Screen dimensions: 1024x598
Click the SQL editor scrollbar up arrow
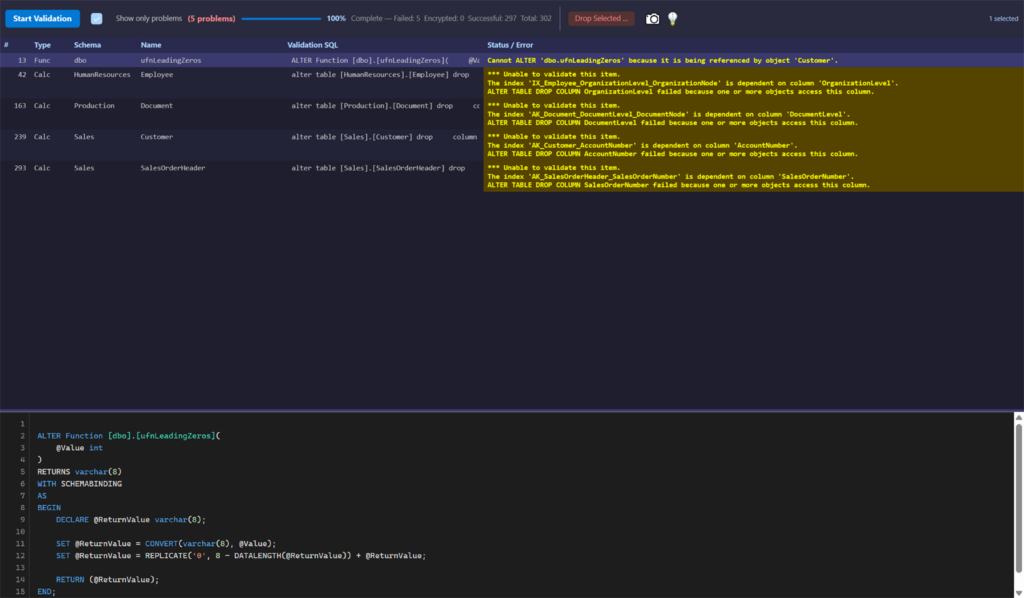click(x=1018, y=417)
